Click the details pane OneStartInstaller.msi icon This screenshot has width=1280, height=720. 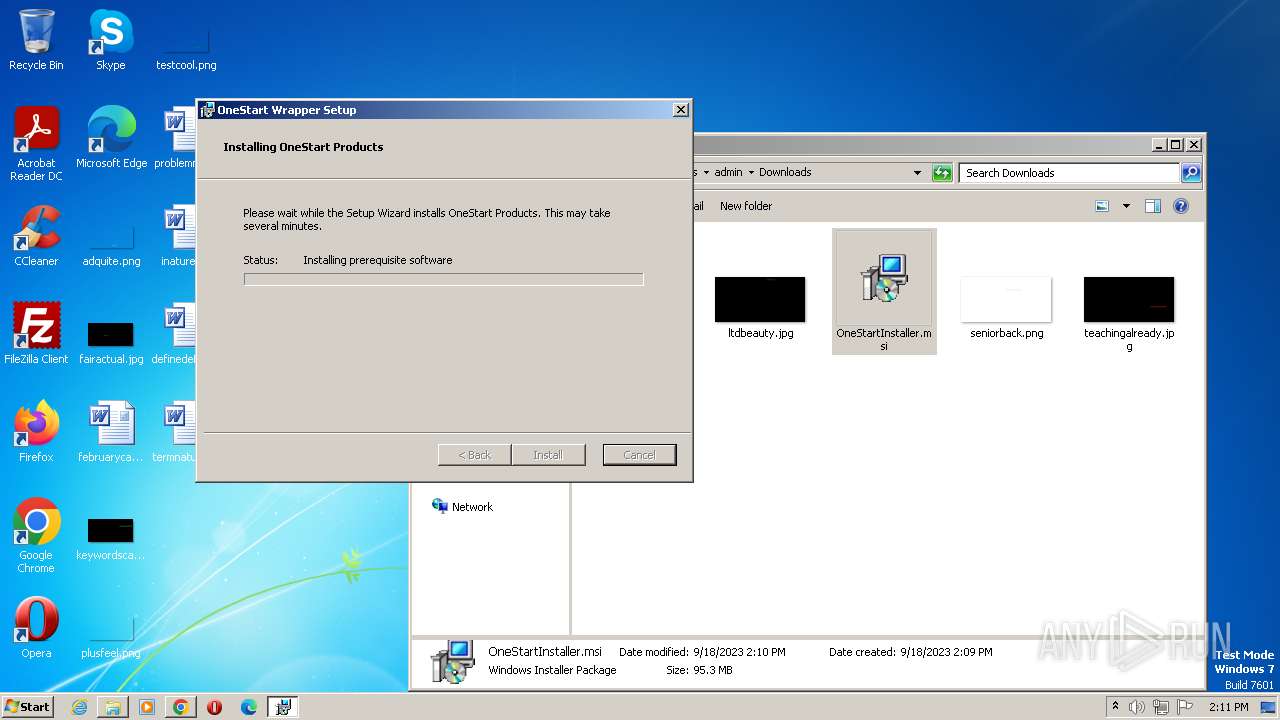tap(452, 661)
